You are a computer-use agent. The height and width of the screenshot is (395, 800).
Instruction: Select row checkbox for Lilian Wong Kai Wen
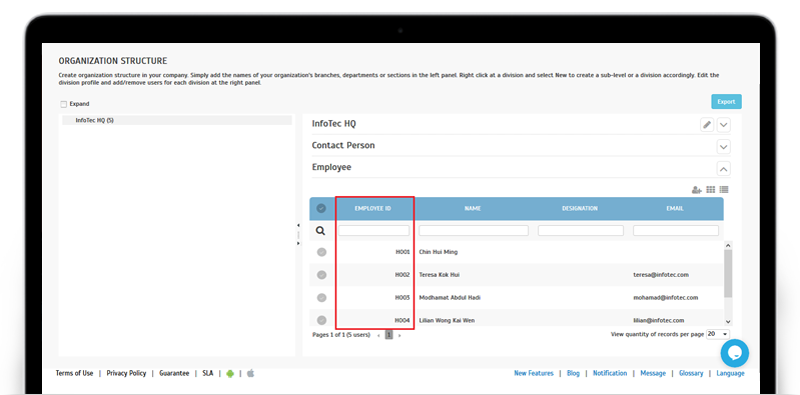pos(321,320)
